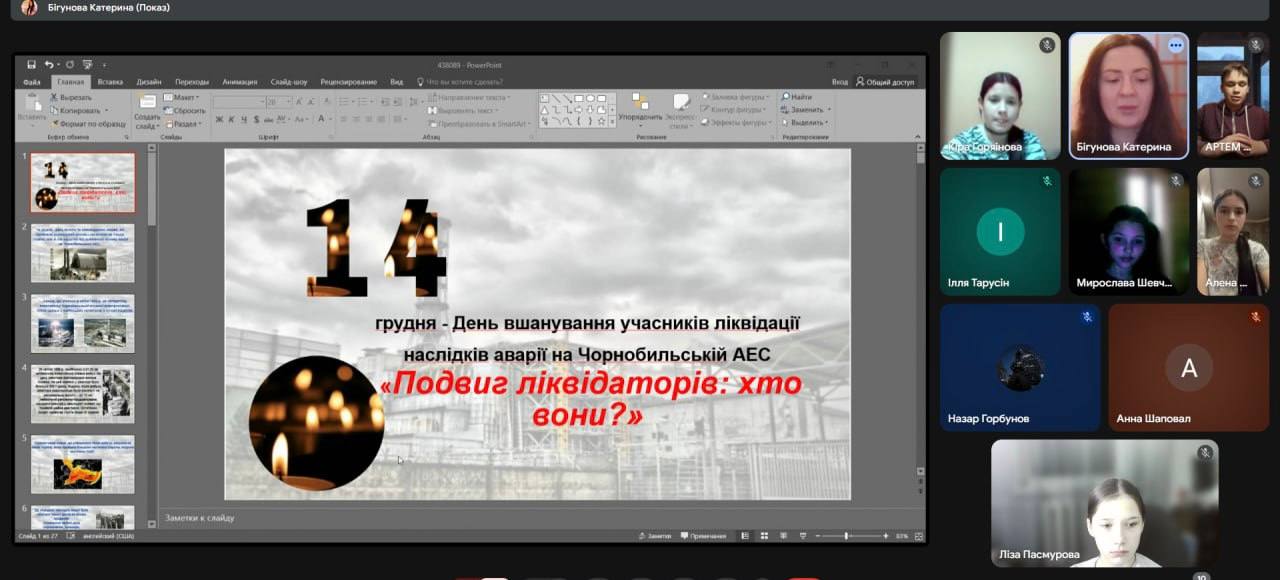Click the Общий доступ share button
The width and height of the screenshot is (1280, 580).
[885, 82]
